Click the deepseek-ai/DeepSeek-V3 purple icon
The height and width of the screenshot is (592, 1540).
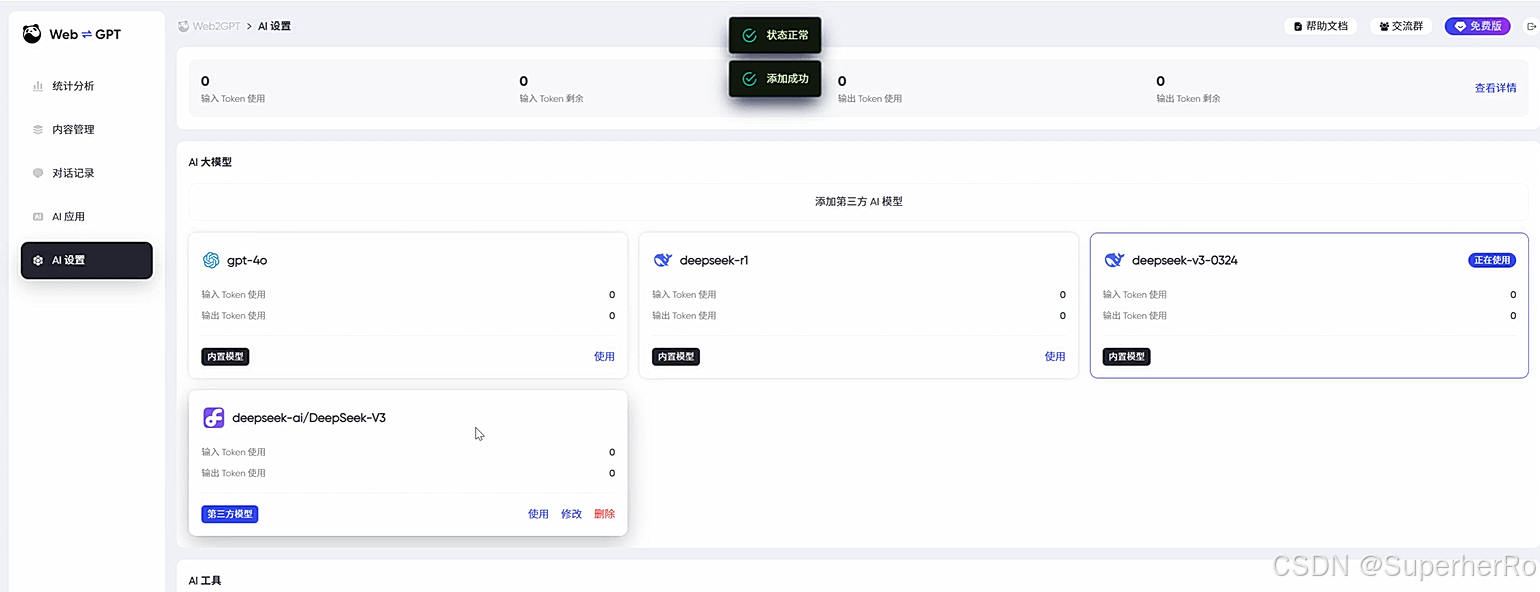pyautogui.click(x=214, y=418)
